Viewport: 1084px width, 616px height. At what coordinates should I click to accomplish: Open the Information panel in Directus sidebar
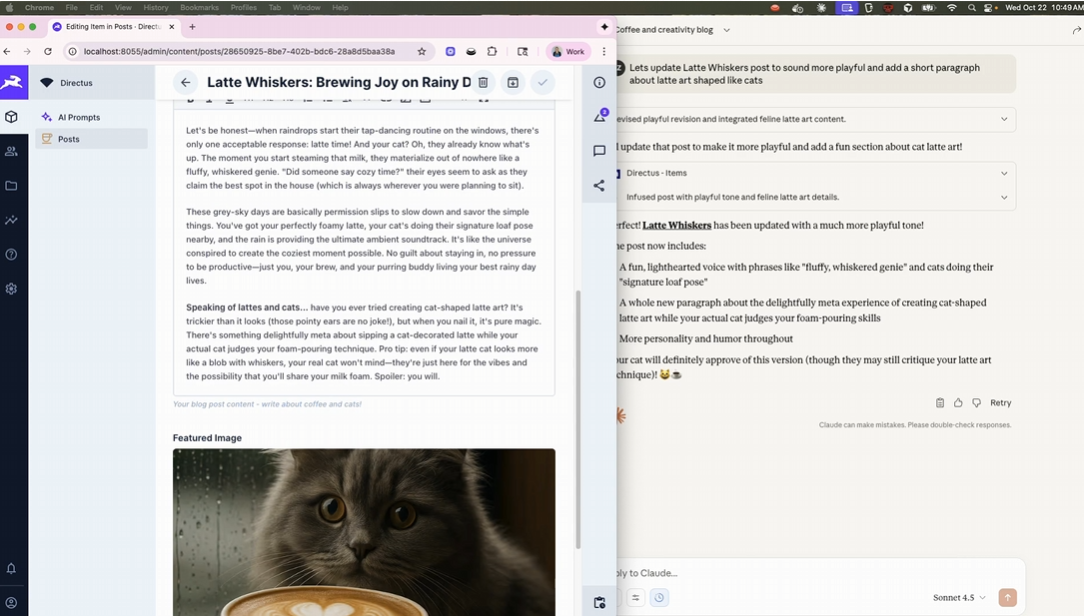[x=599, y=82]
